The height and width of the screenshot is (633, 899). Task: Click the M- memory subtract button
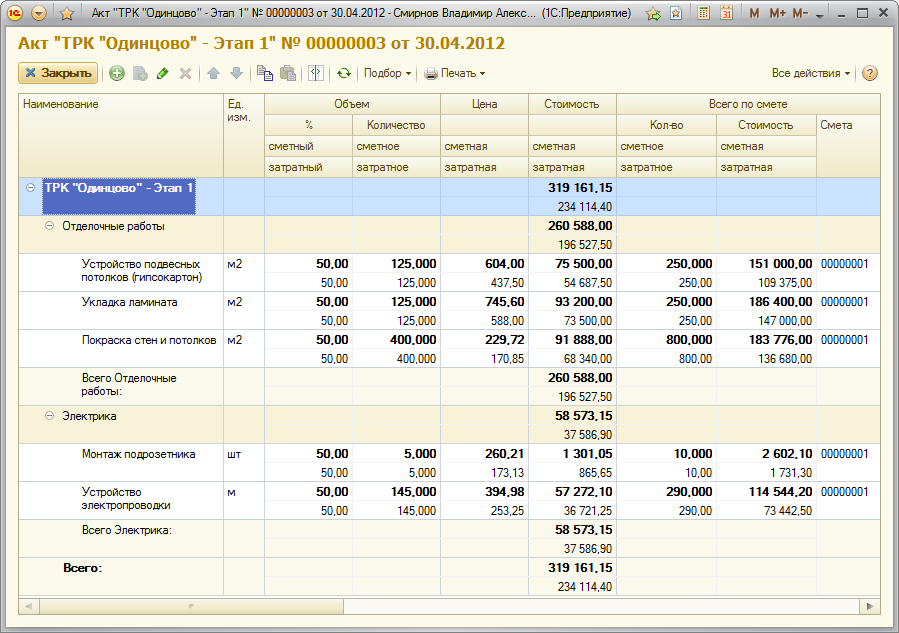(x=800, y=13)
